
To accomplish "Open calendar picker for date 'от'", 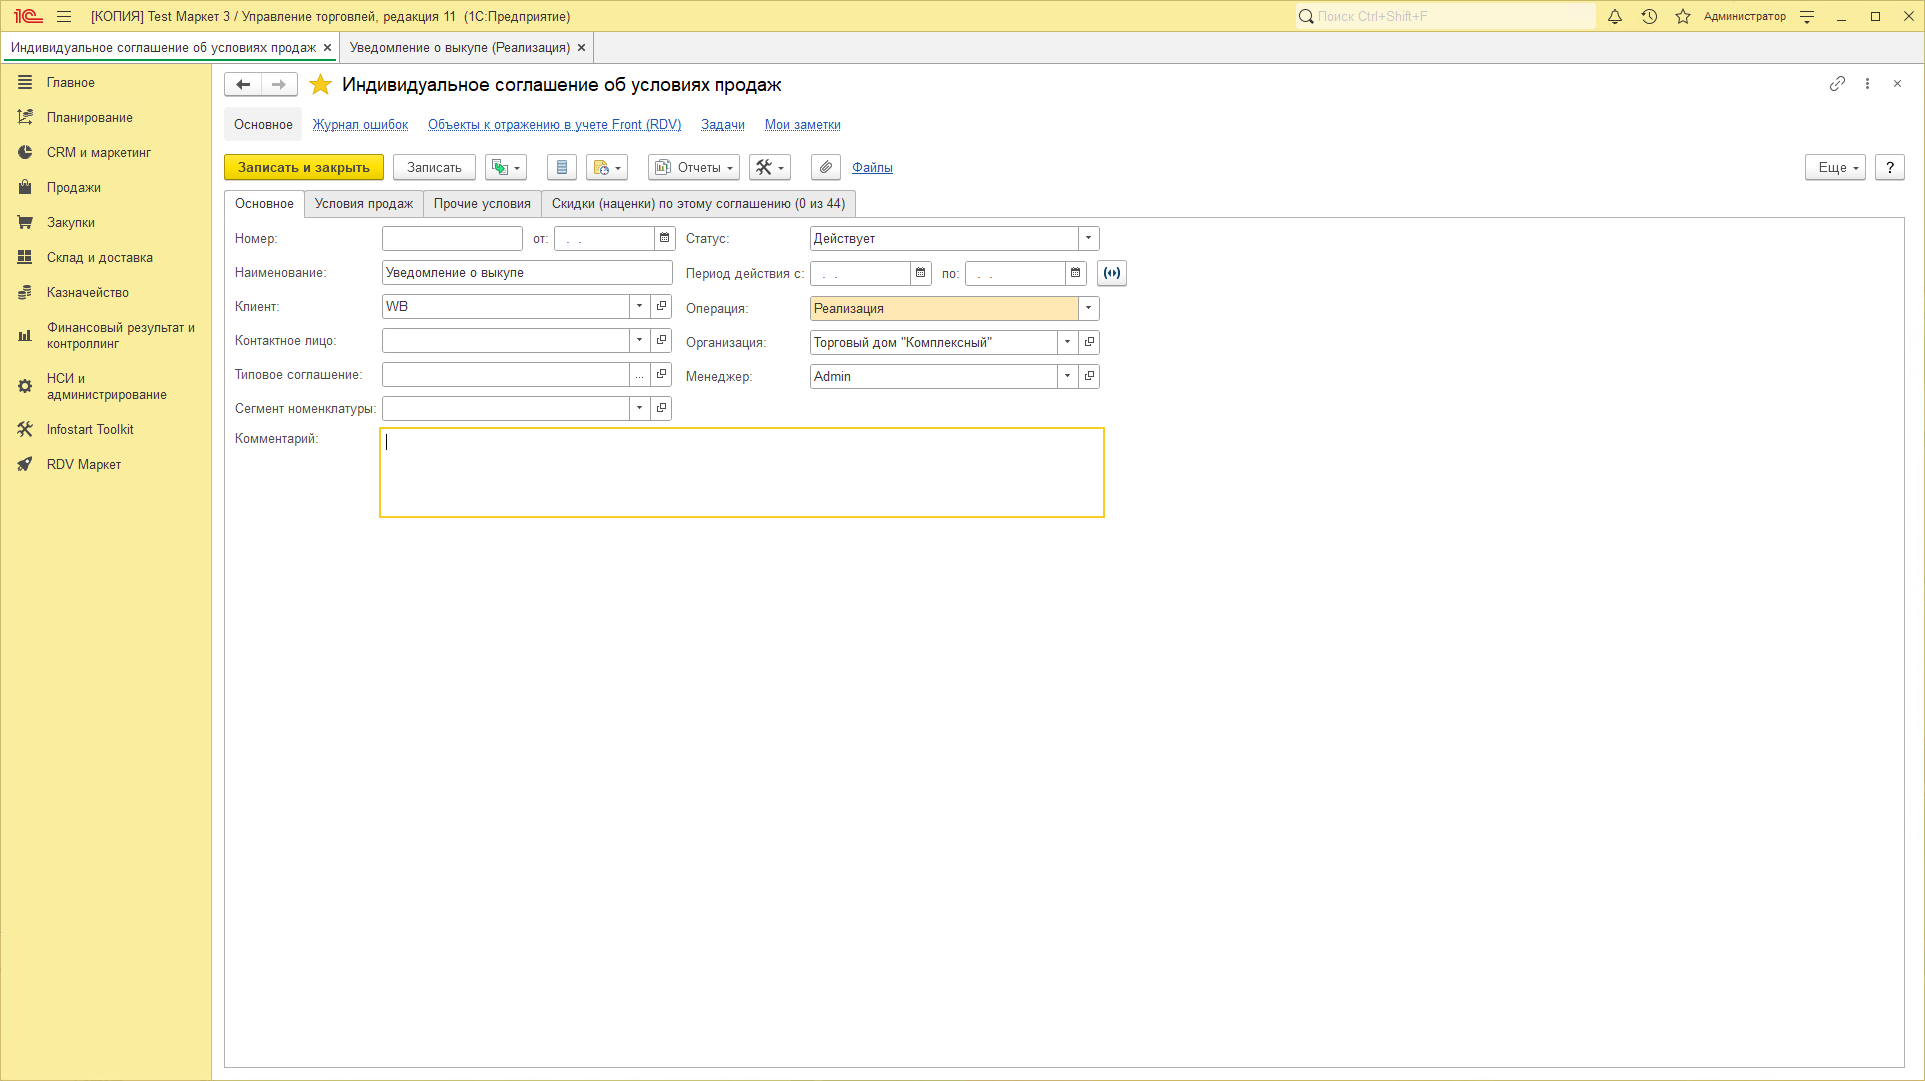I will click(x=664, y=238).
